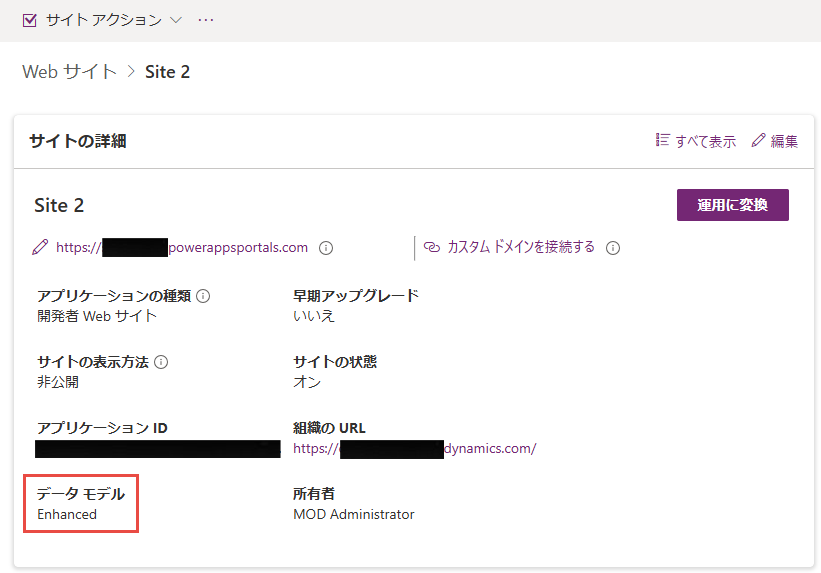821x573 pixels.
Task: Select the 開発者 Web サイト value
Action: pyautogui.click(x=97, y=316)
